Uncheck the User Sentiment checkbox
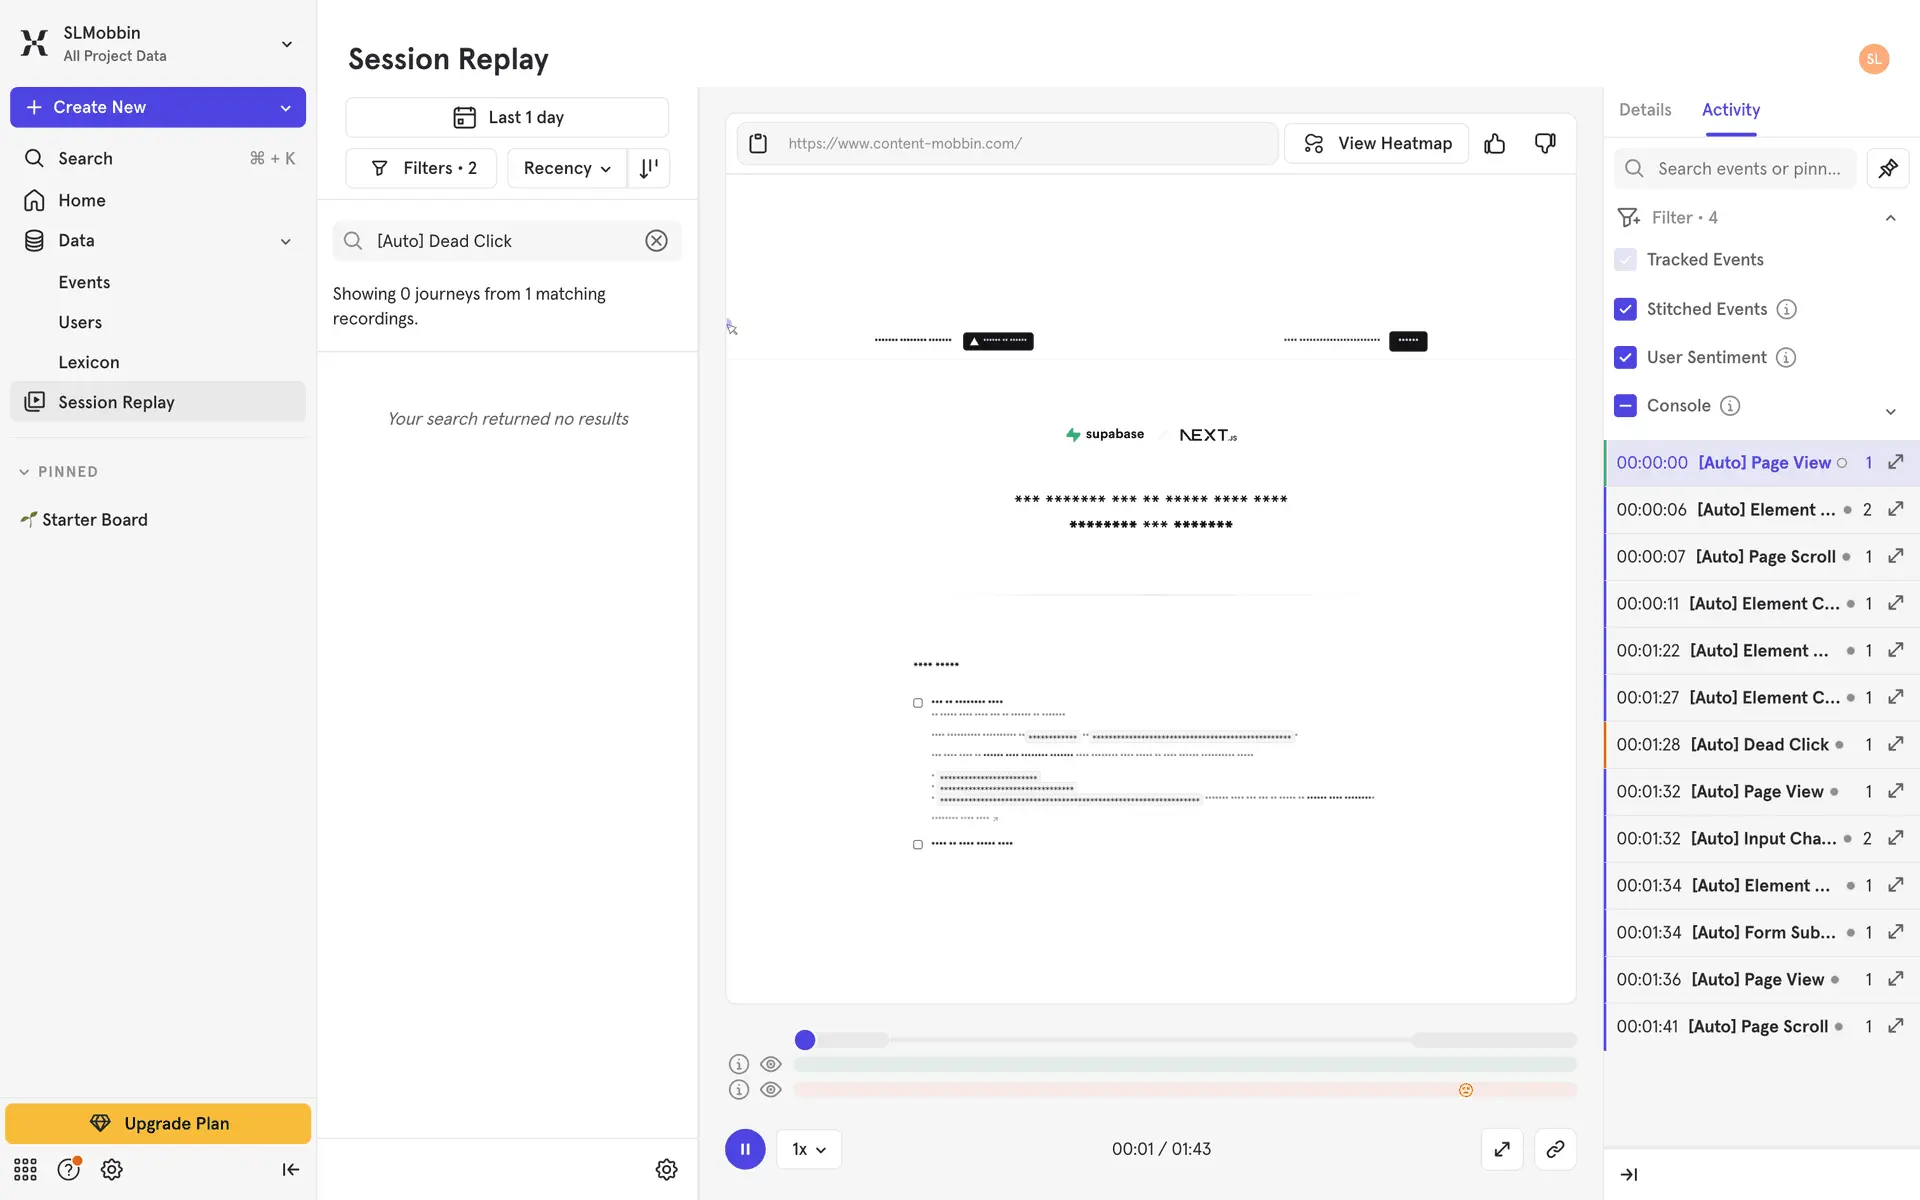This screenshot has height=1200, width=1920. pos(1625,357)
